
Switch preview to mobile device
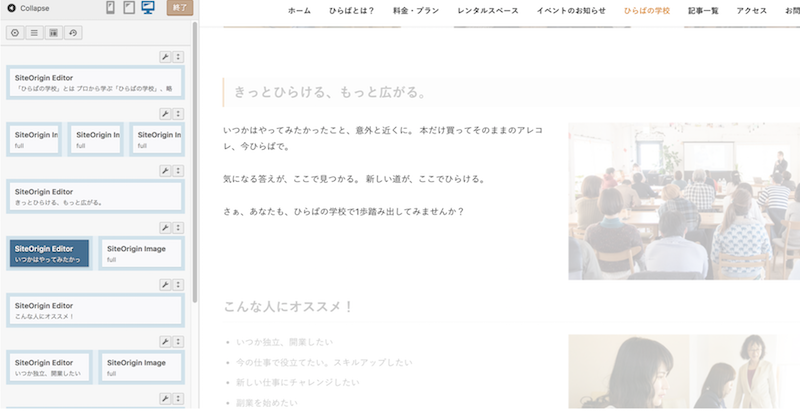(110, 9)
